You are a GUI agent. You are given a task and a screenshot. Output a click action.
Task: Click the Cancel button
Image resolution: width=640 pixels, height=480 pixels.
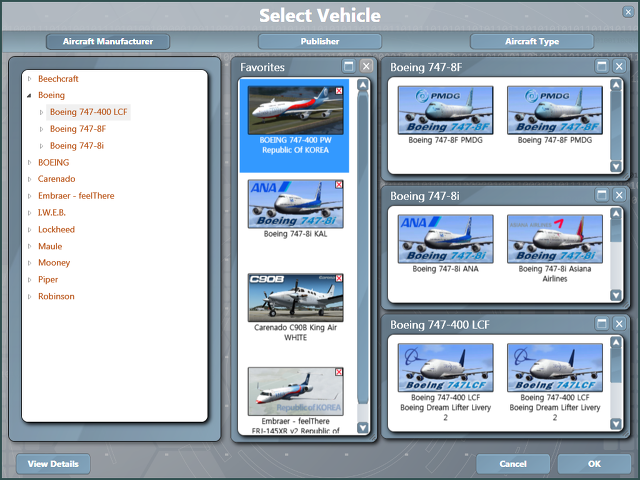tap(513, 464)
